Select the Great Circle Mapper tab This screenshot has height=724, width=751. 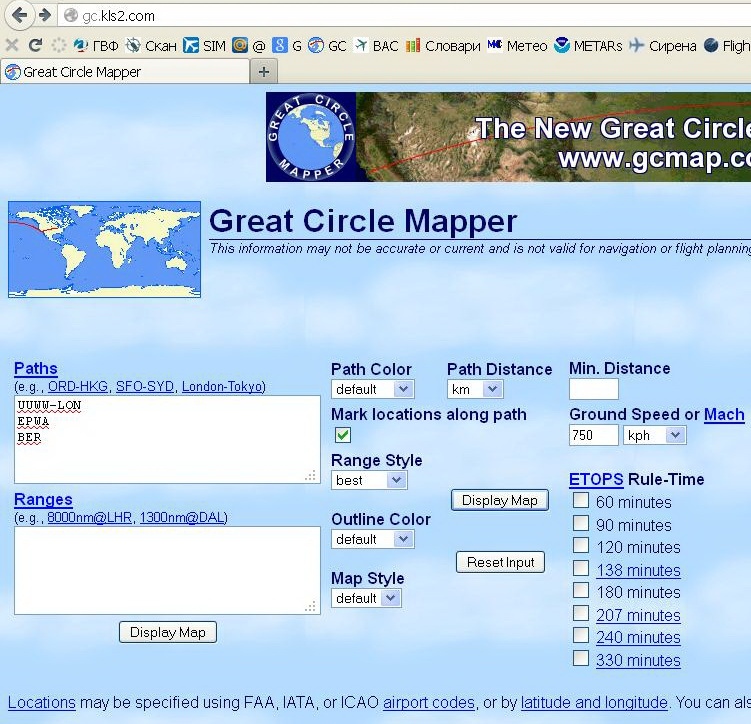point(125,72)
